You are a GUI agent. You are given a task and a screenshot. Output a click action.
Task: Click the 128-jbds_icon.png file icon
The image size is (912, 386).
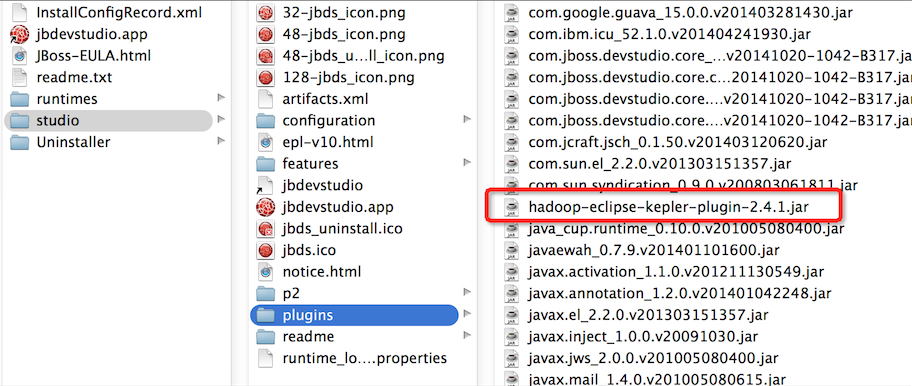(x=266, y=77)
